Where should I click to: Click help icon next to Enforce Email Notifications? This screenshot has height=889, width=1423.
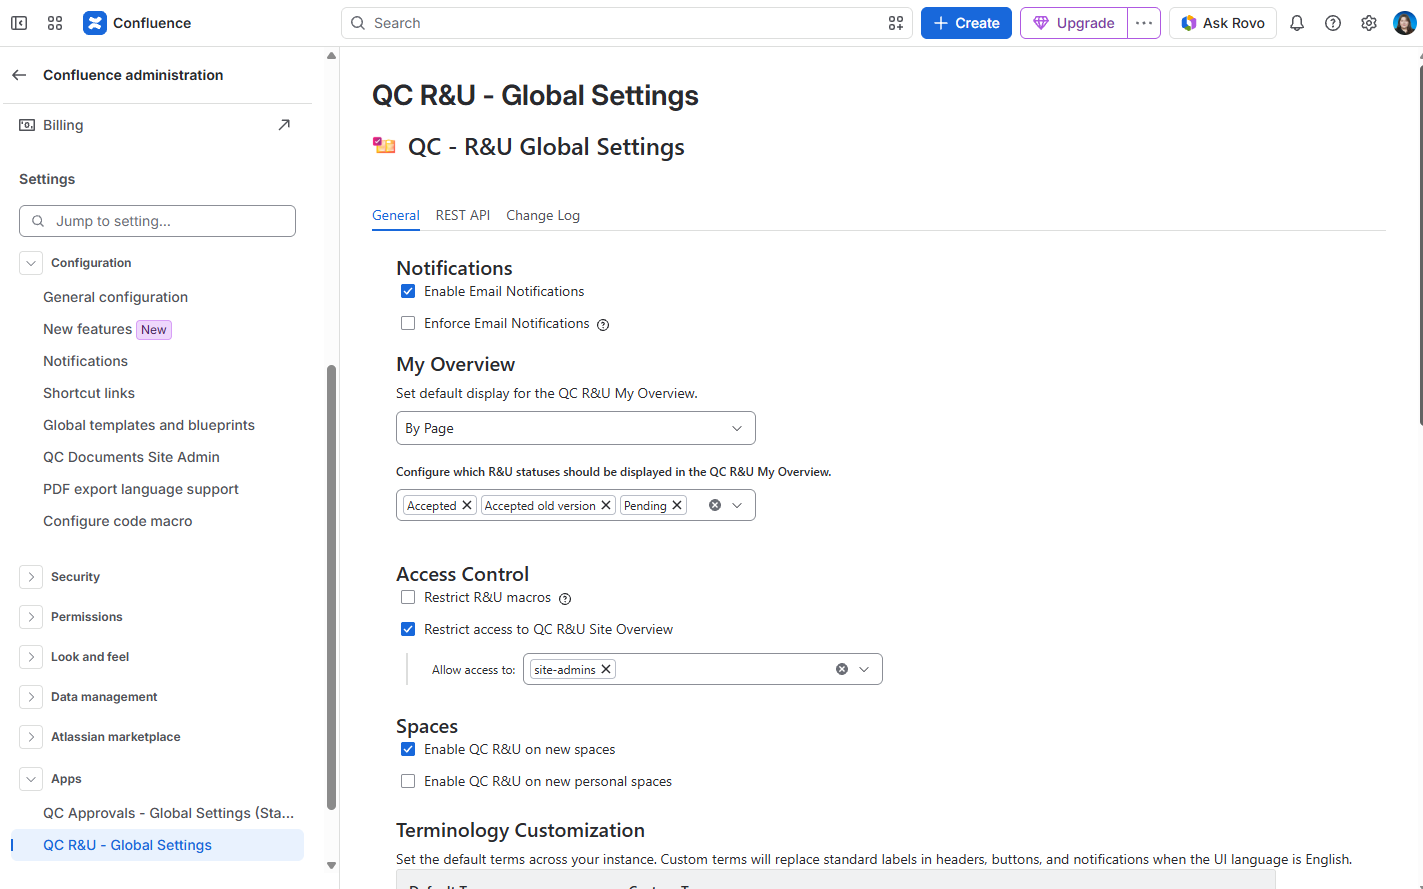[x=603, y=324]
